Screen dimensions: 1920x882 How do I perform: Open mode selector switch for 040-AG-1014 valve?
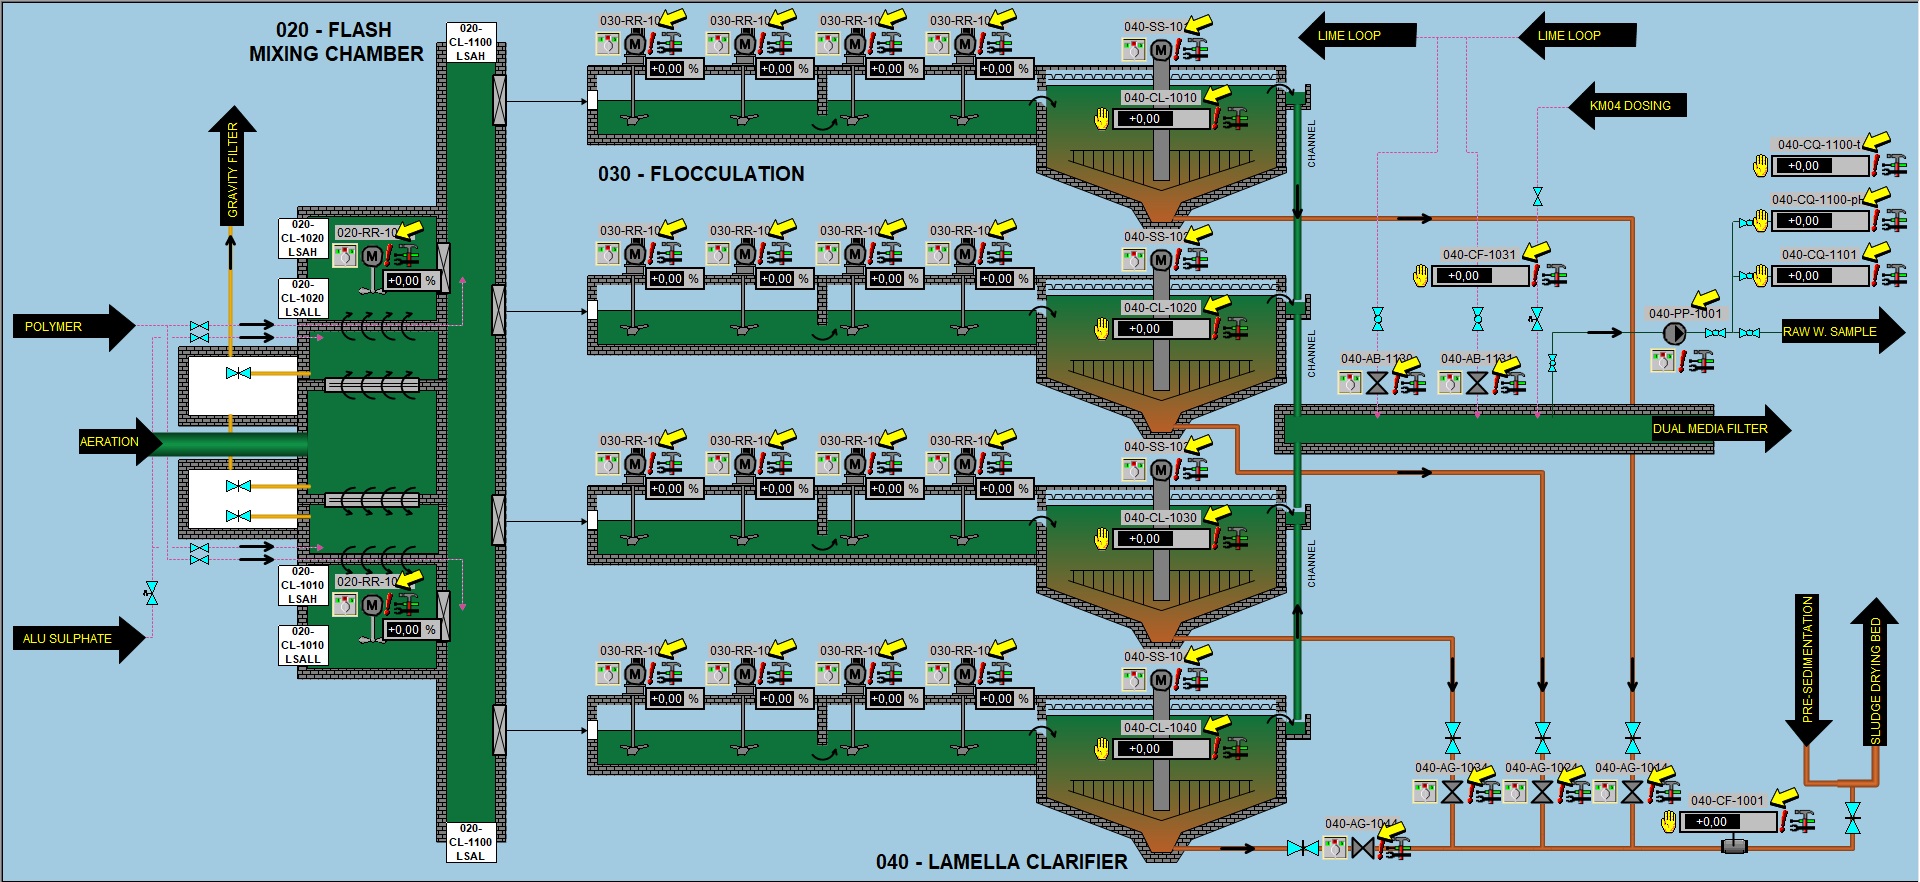point(1605,793)
